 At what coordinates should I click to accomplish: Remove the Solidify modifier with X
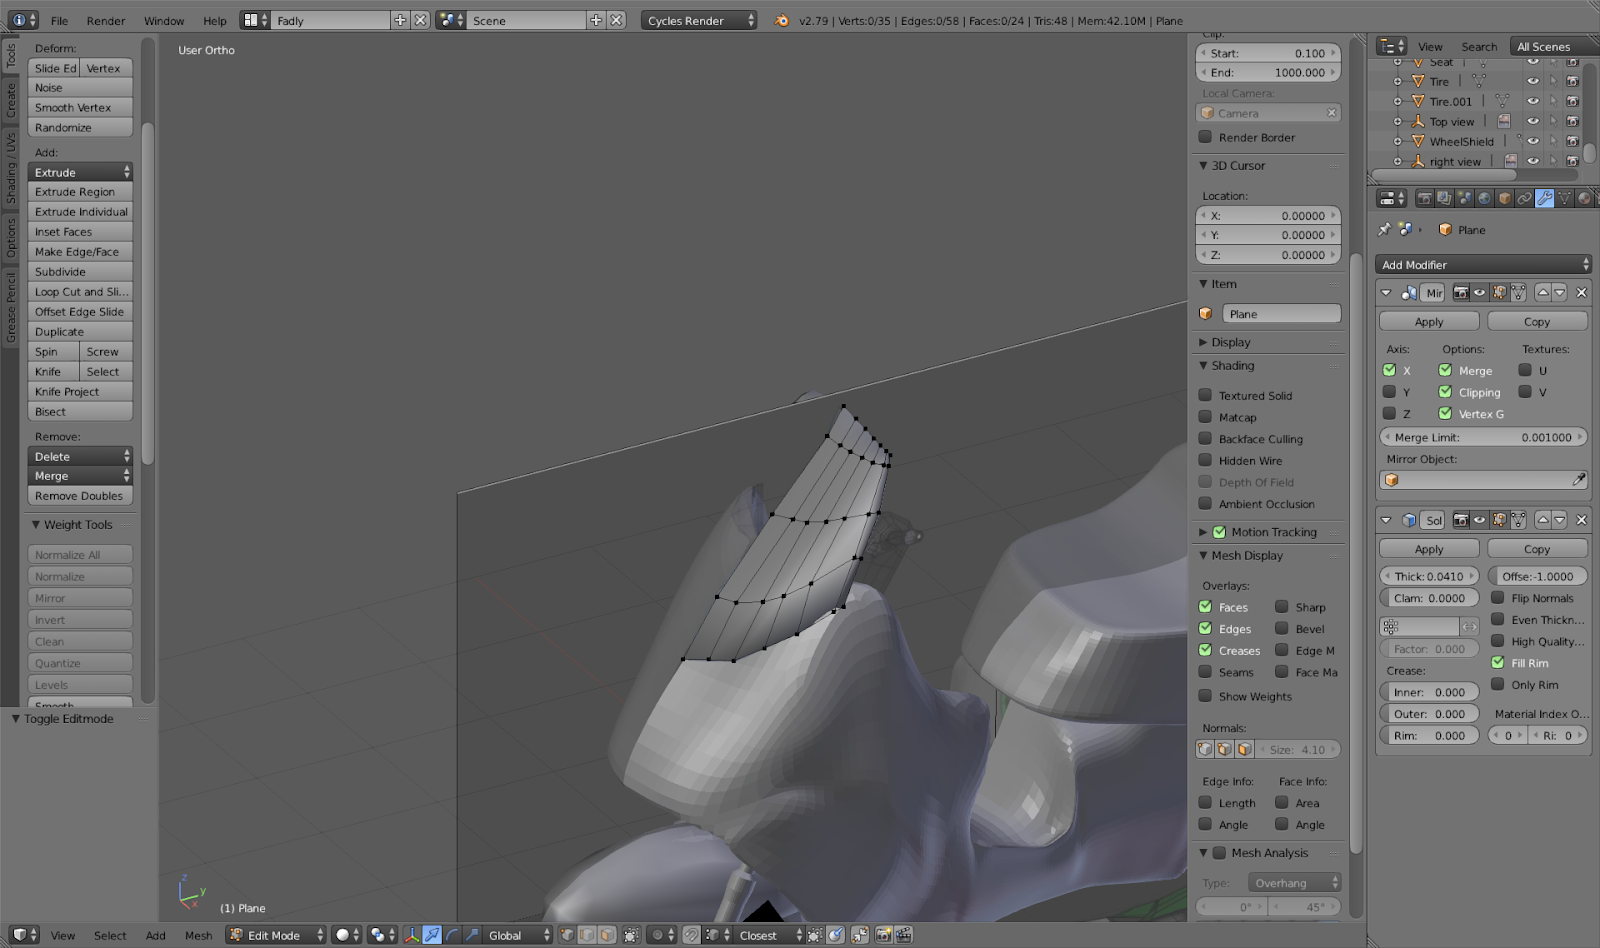[x=1581, y=520]
